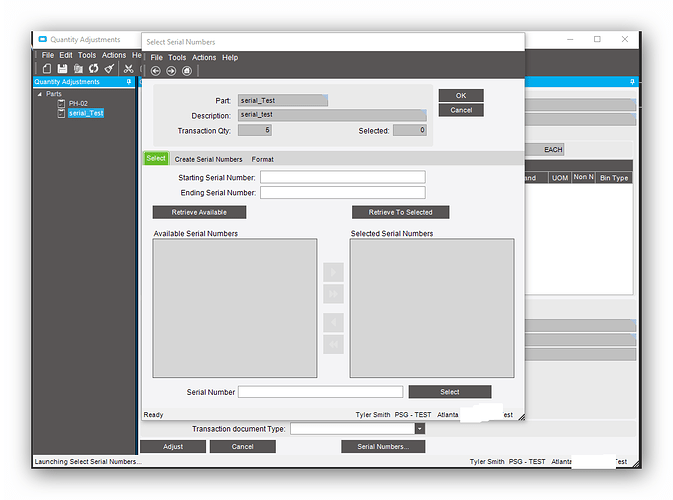Screen dimensions: 673x500
Task: Click the Refresh icon in Quantity Adjustments toolbar
Action: 93,68
